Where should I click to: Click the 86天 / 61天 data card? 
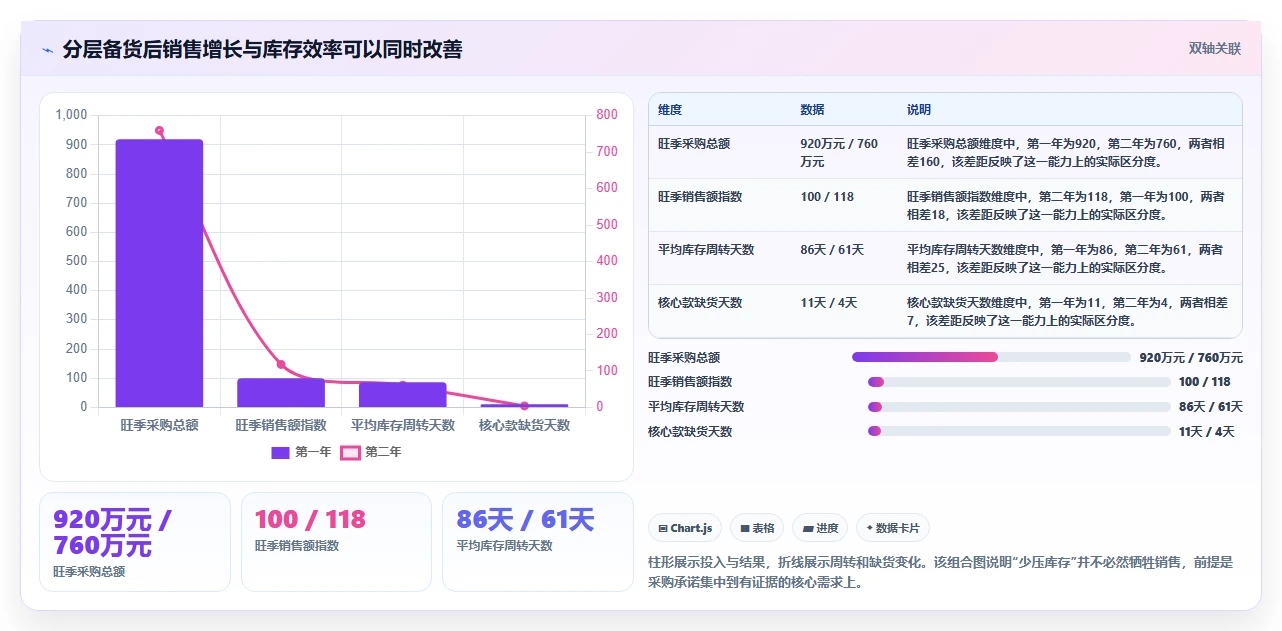pyautogui.click(x=538, y=541)
